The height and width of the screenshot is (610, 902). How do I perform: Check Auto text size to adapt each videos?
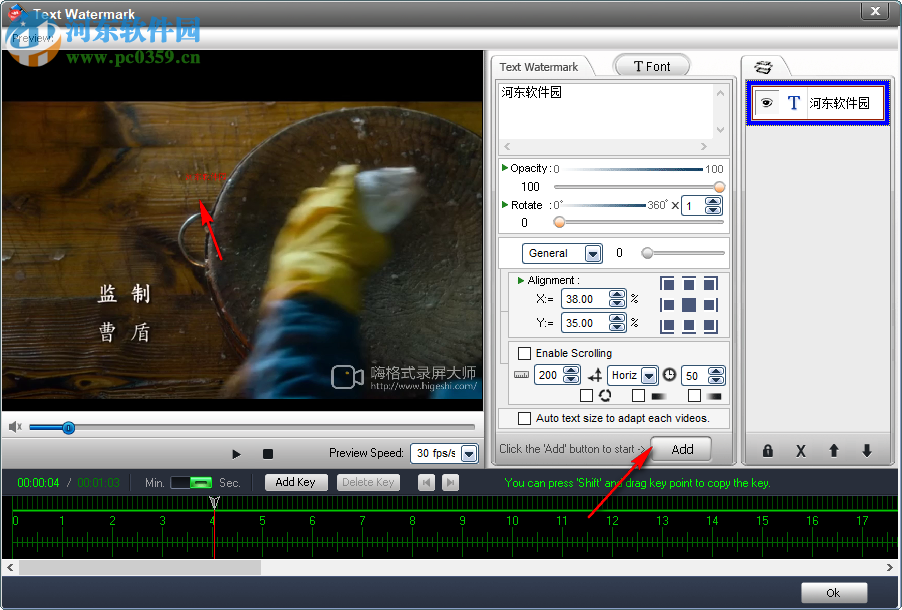pyautogui.click(x=524, y=418)
